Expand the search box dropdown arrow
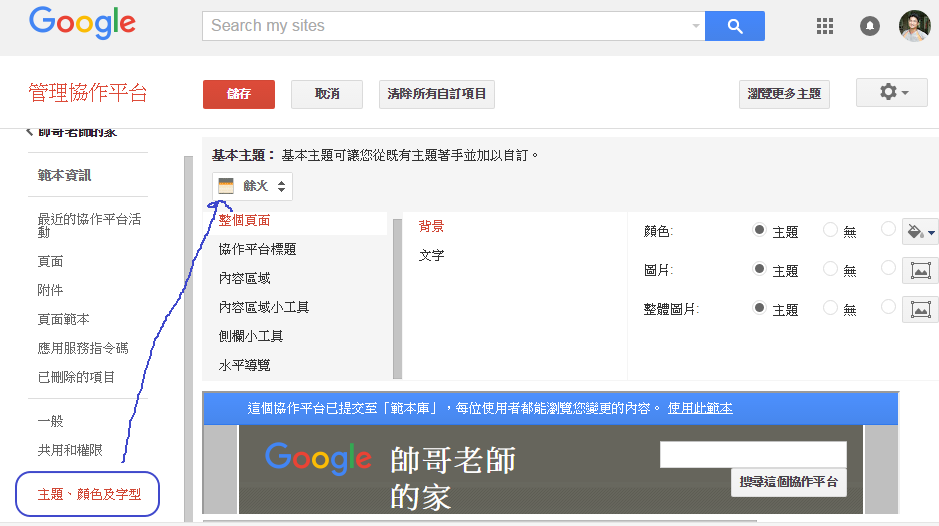939x526 pixels. 696,26
